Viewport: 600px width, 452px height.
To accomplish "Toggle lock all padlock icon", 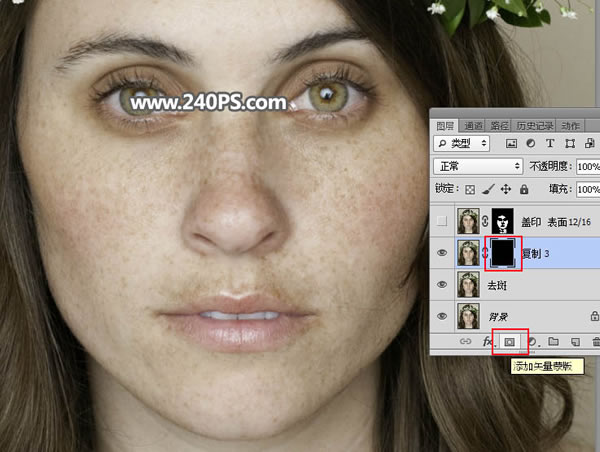I will click(x=524, y=189).
